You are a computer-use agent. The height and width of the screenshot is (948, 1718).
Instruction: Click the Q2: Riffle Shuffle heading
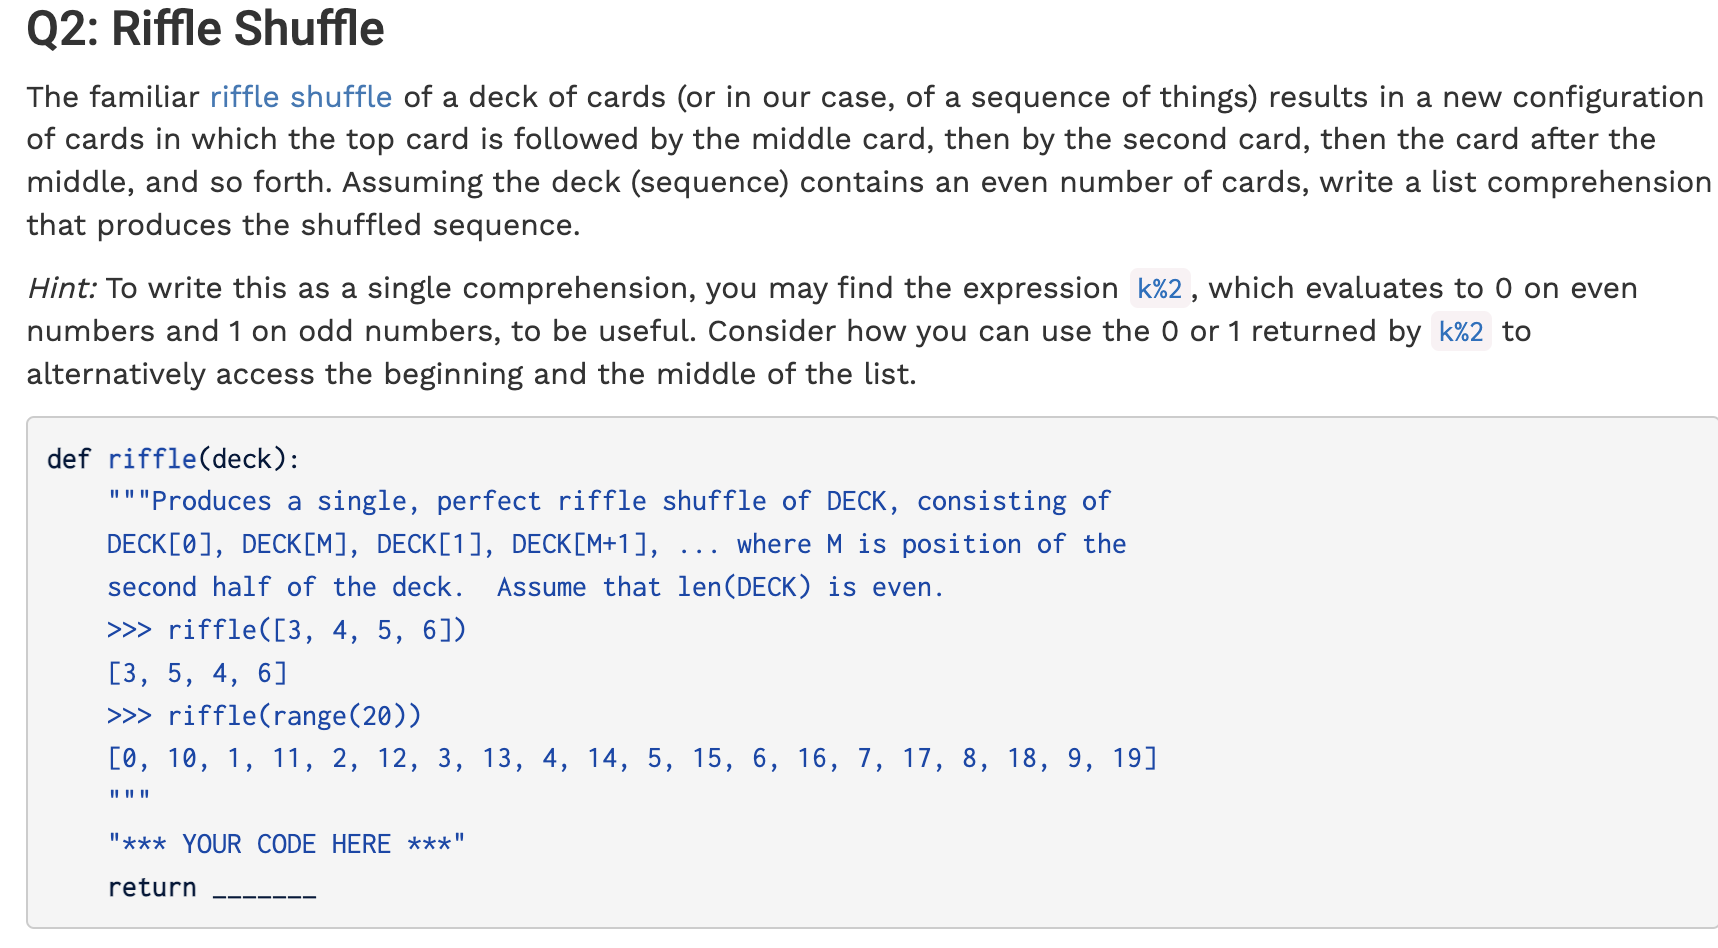pyautogui.click(x=205, y=28)
